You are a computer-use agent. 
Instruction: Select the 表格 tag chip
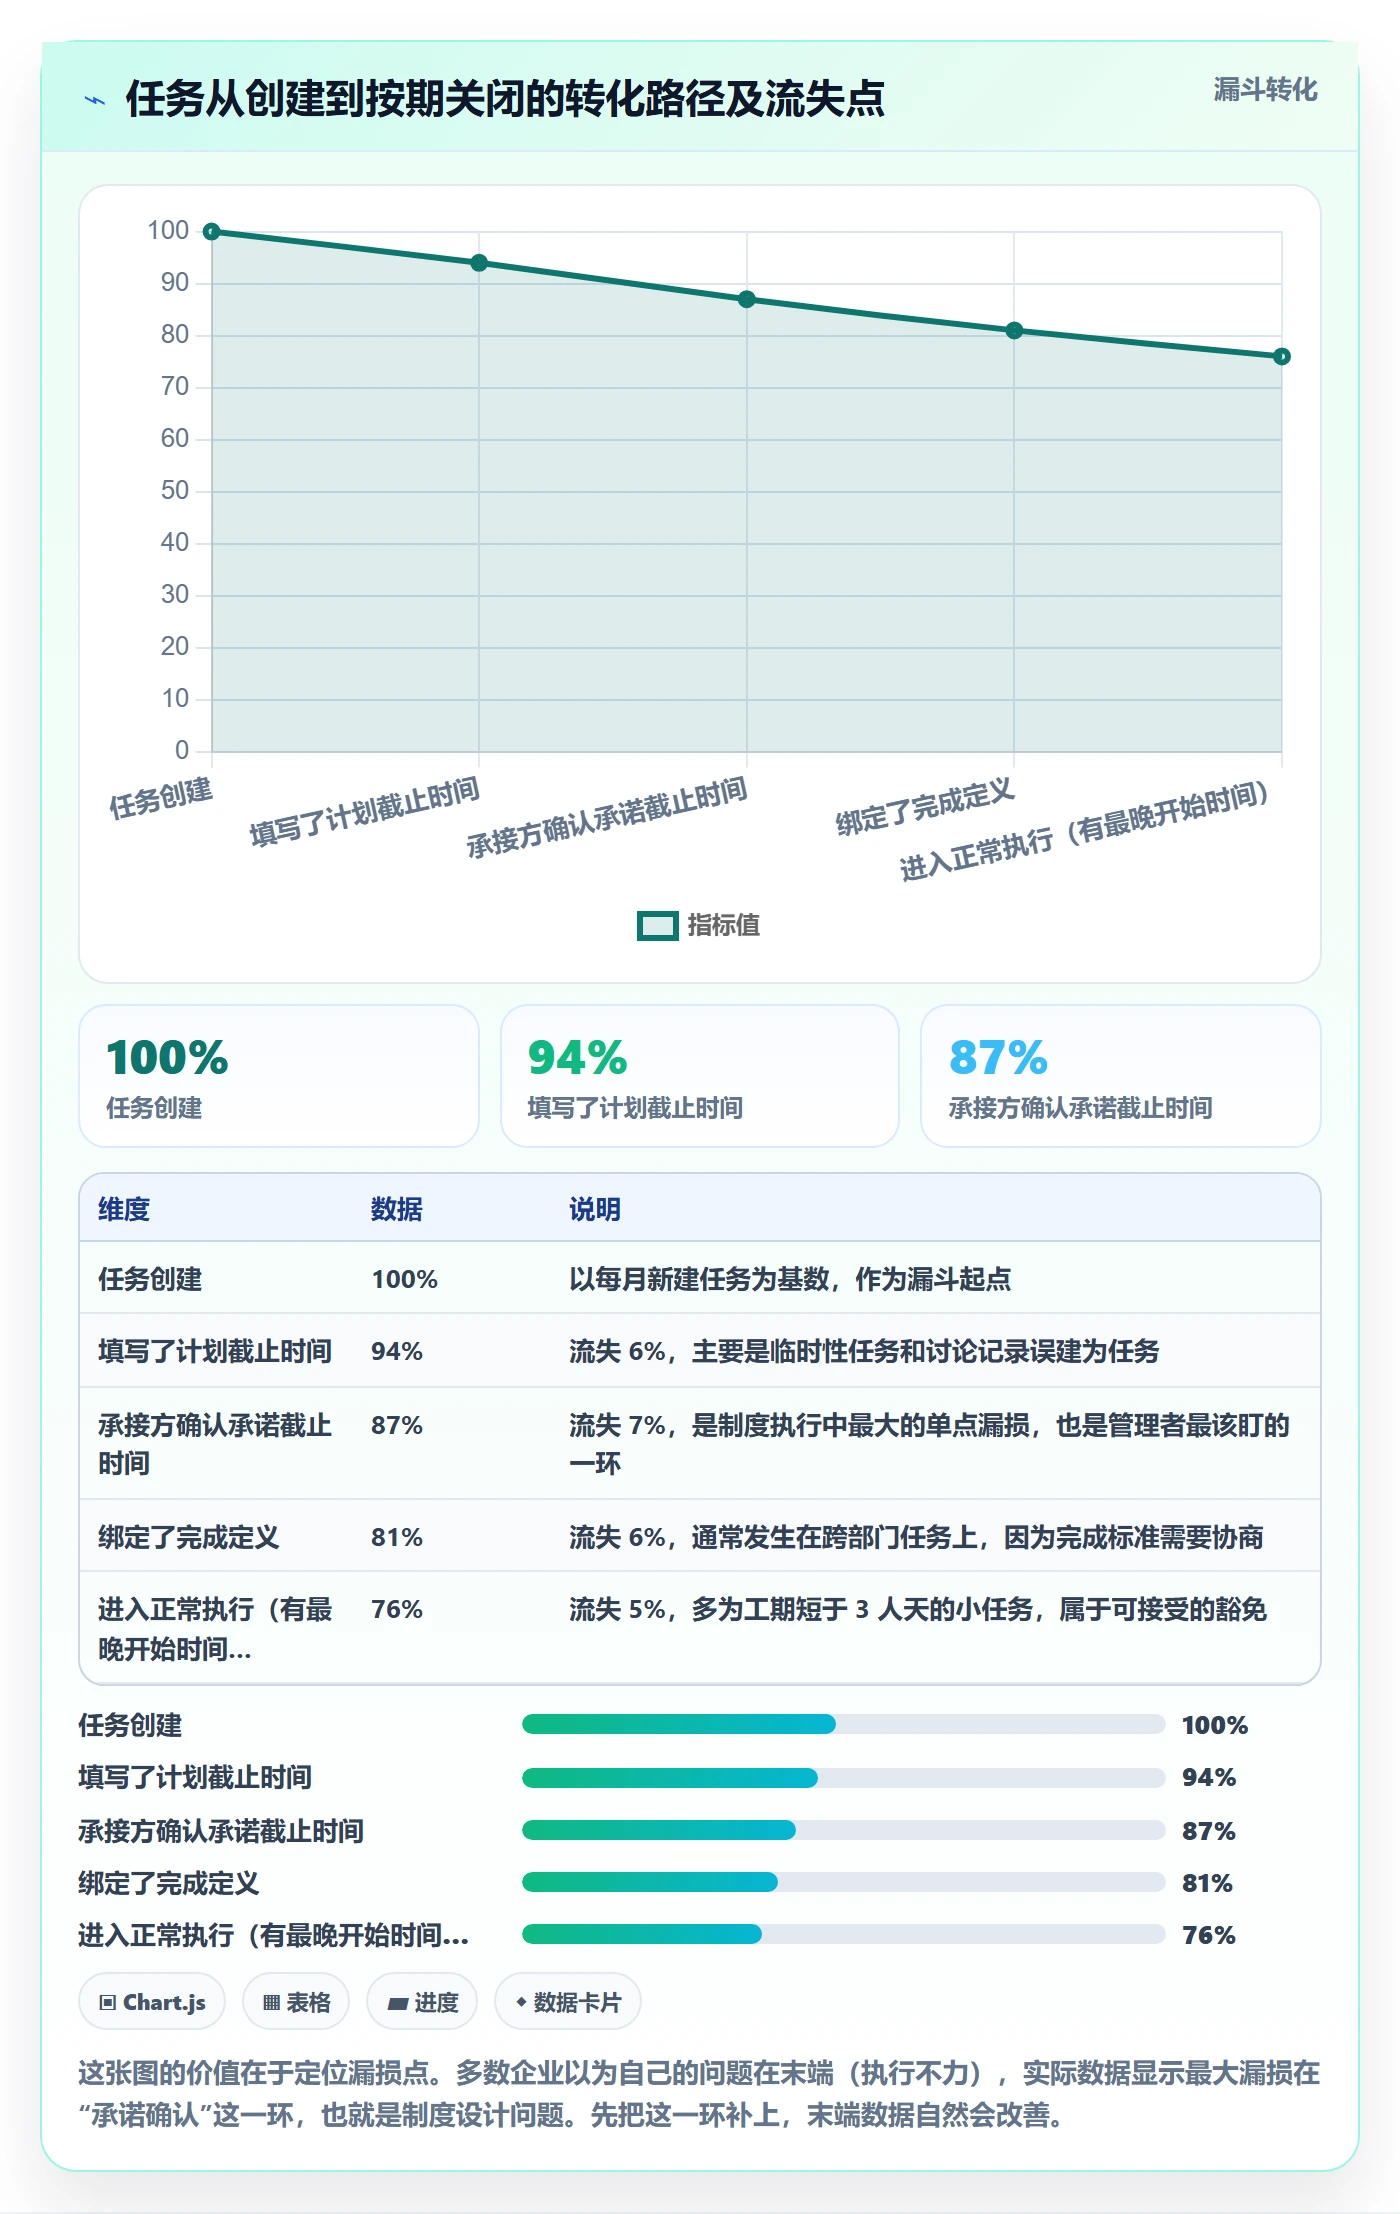296,2002
